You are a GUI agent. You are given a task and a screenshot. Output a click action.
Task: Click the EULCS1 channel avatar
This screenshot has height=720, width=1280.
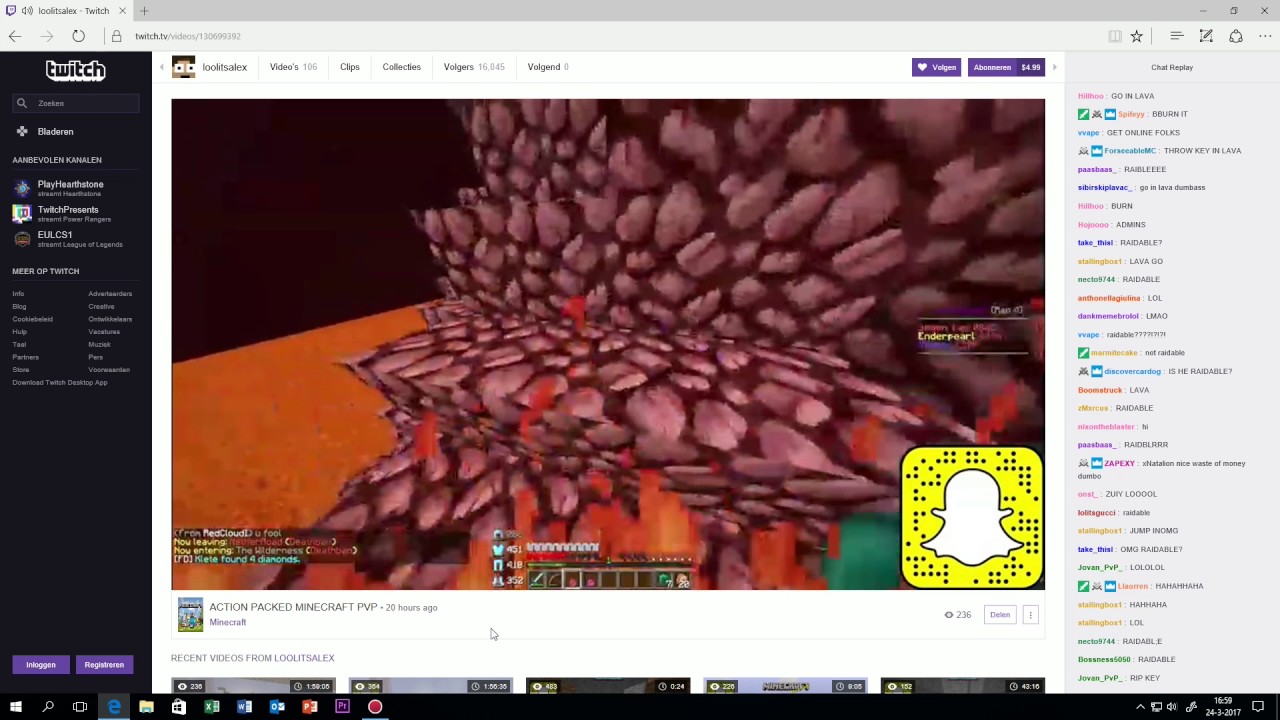coord(22,239)
